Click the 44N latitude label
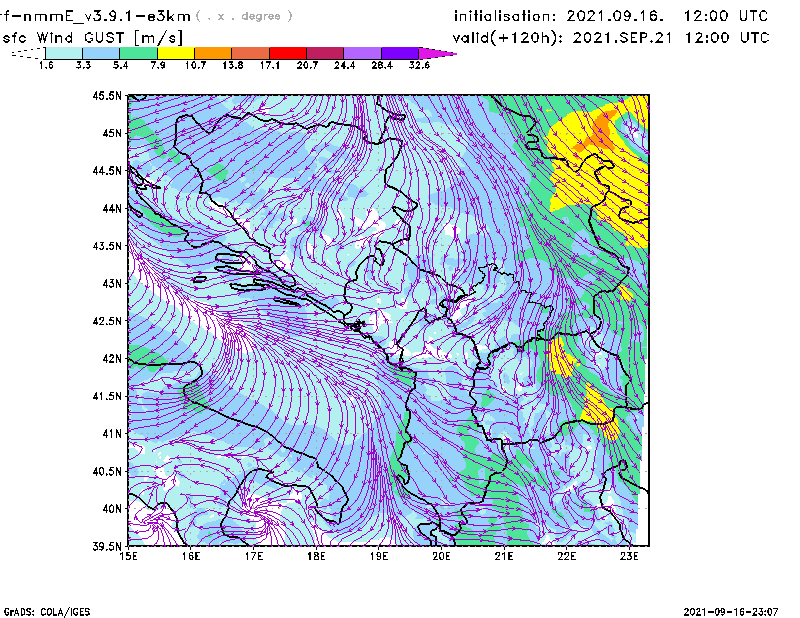The width and height of the screenshot is (800, 618). coord(112,208)
